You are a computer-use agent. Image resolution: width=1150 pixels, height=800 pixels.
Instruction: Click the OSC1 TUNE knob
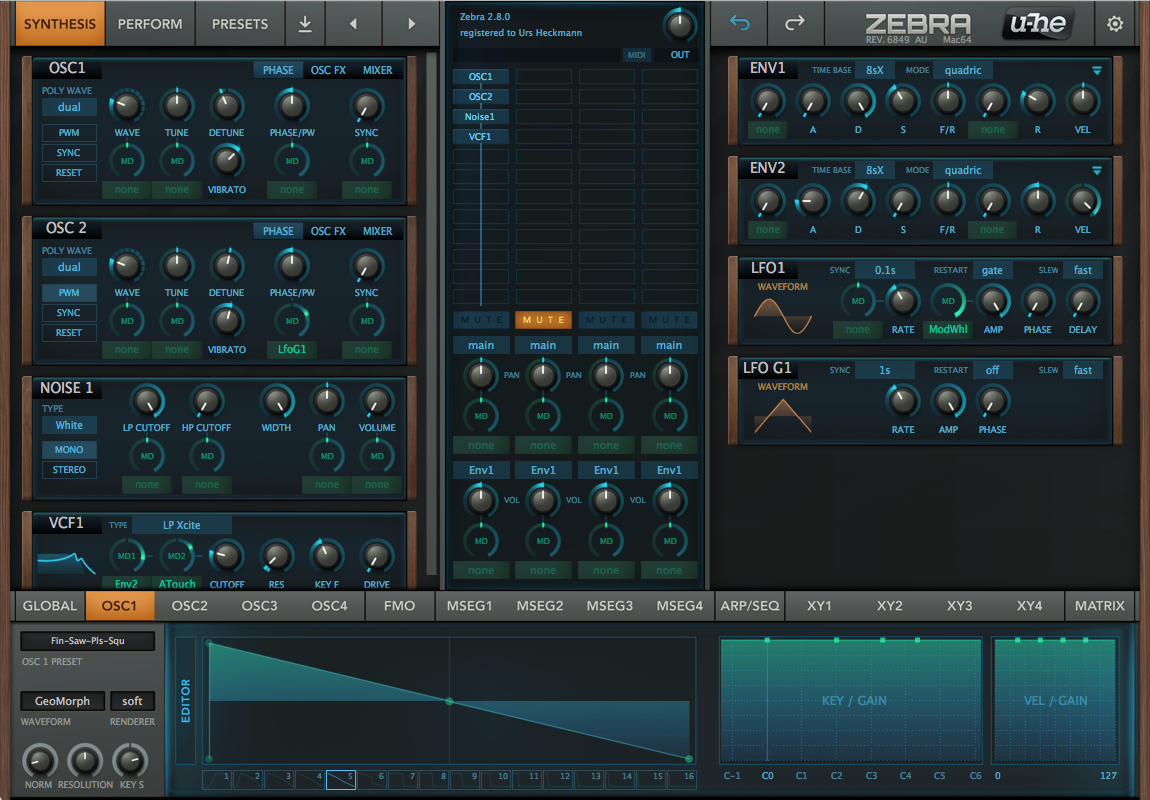177,104
